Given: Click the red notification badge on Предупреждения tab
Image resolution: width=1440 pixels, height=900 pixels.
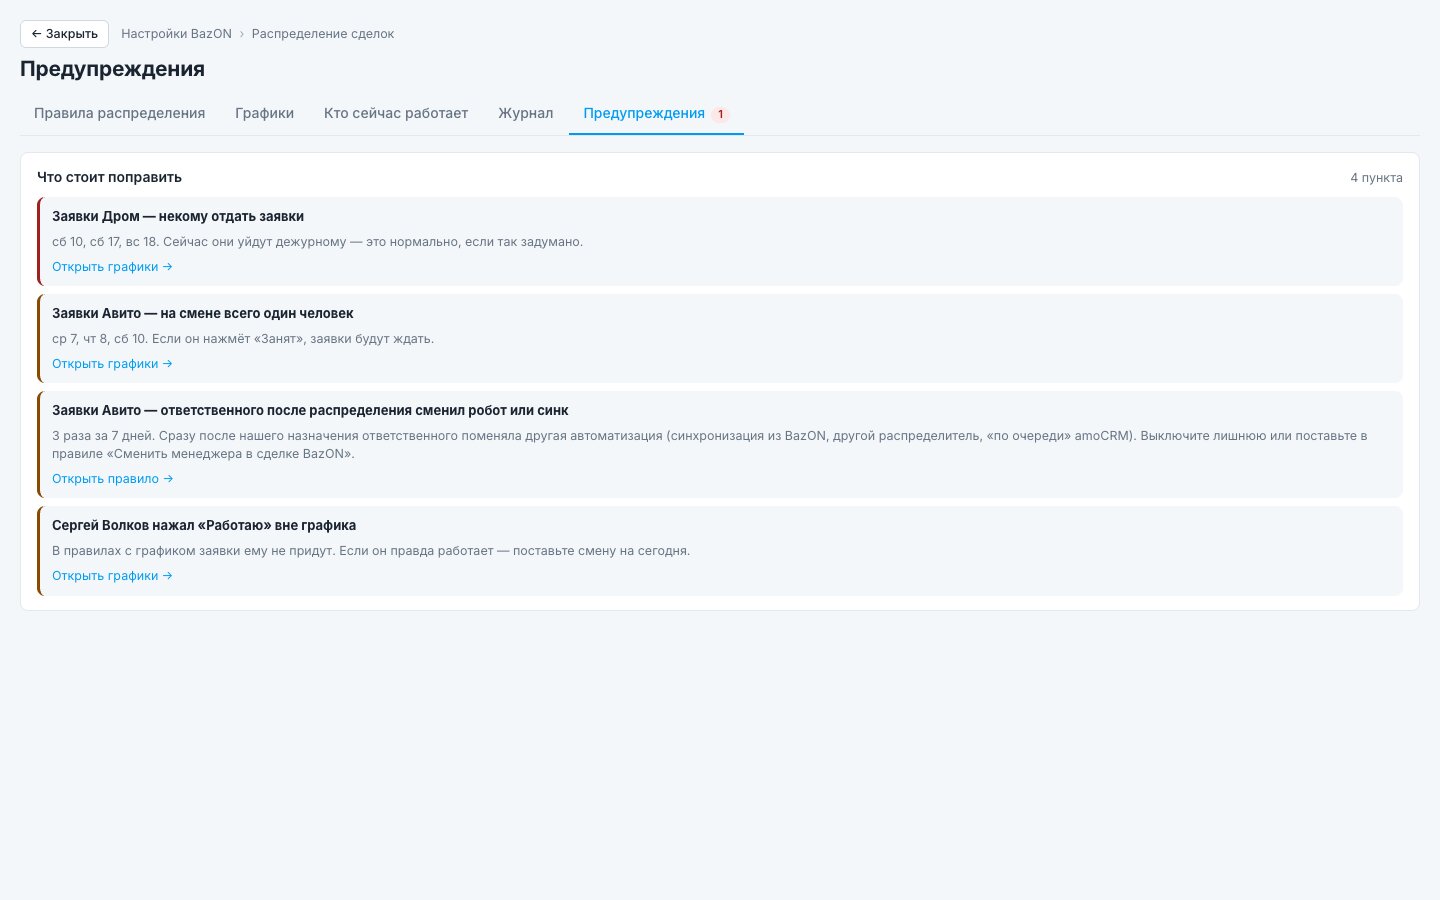Looking at the screenshot, I should [721, 114].
